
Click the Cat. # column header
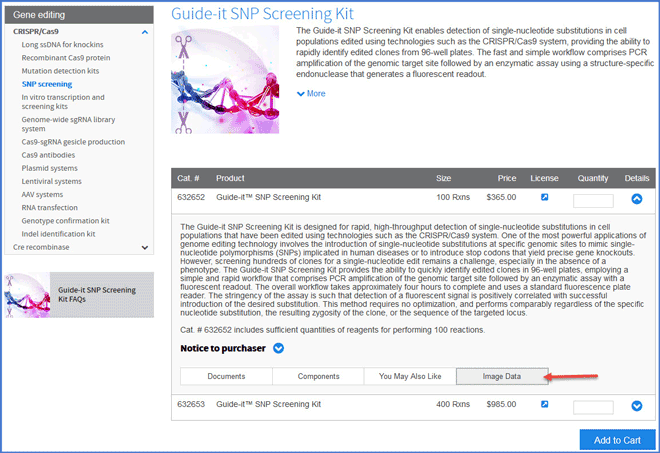point(188,178)
